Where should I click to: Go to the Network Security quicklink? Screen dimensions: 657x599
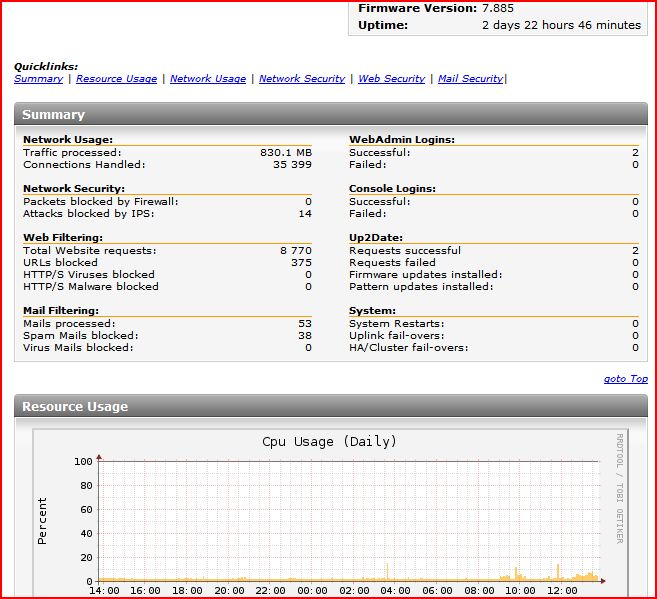302,79
